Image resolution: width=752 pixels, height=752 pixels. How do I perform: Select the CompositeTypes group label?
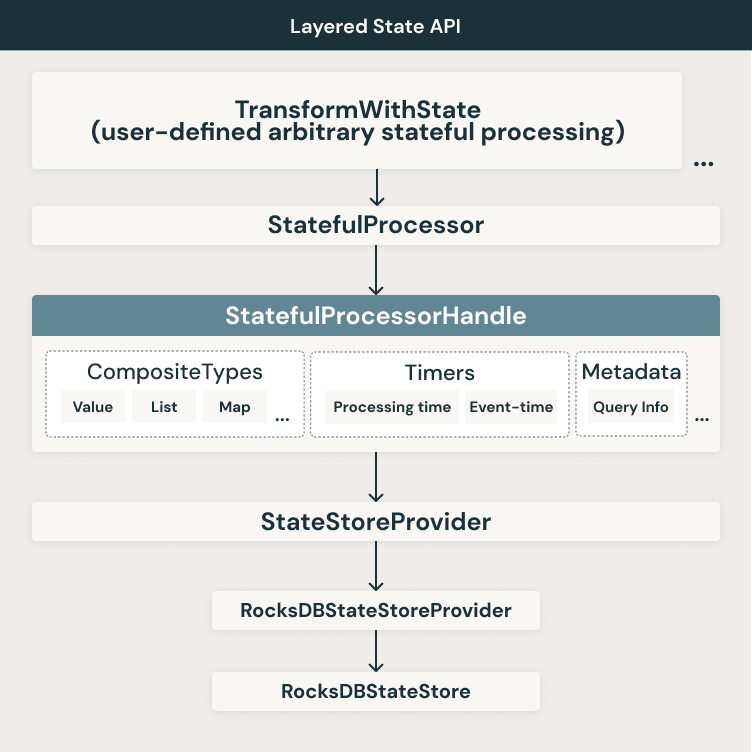tap(175, 372)
